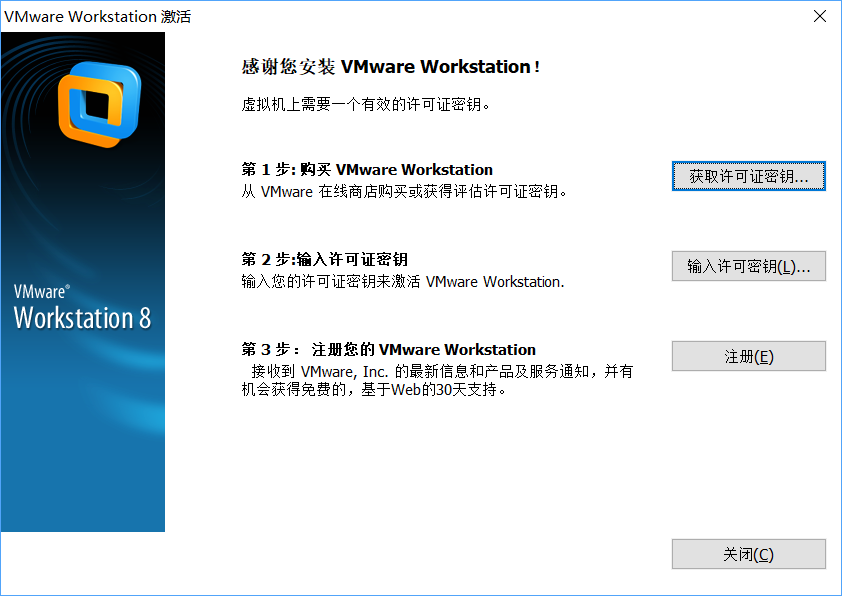Click the line 从 VMware 在线商店购买或获得评估许可证密钥。
The width and height of the screenshot is (842, 596).
404,192
